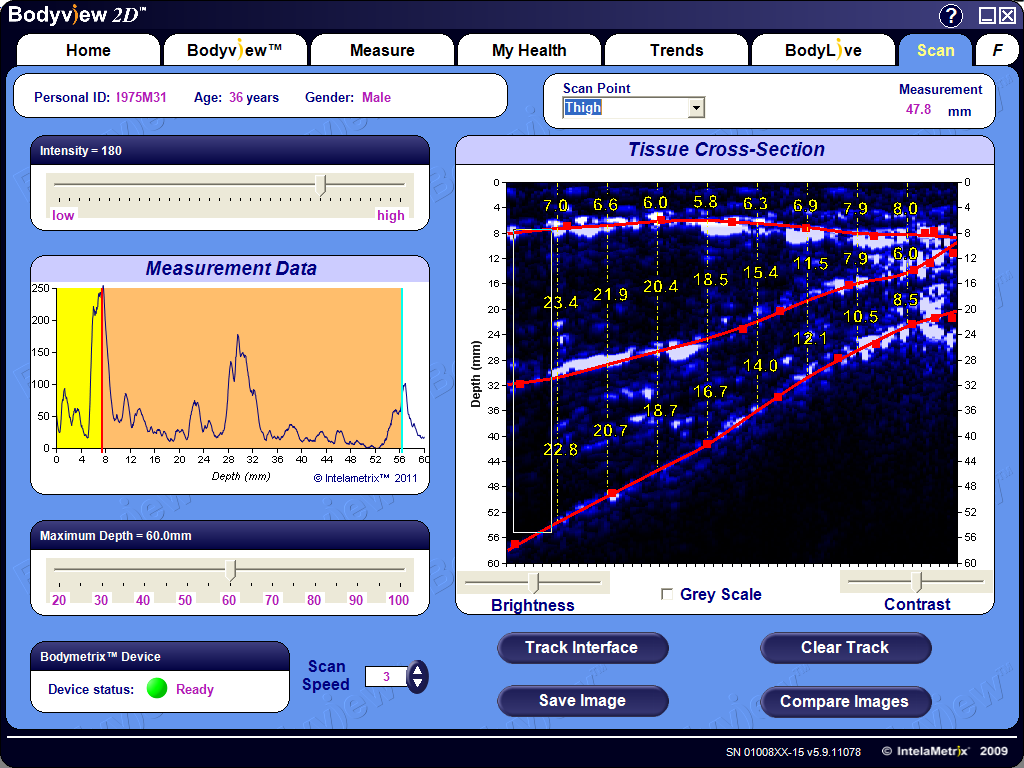Click the red marker line in graph
This screenshot has width=1024, height=768.
102,368
